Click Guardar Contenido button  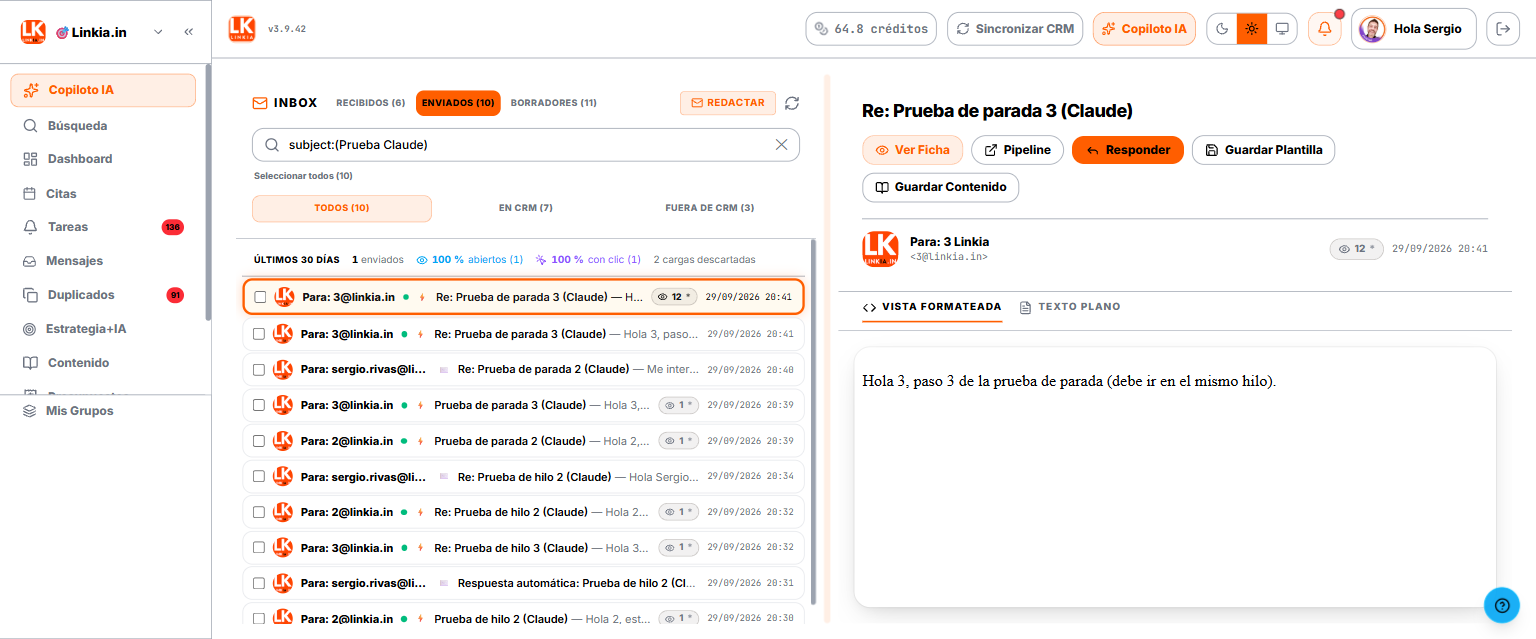(x=941, y=187)
